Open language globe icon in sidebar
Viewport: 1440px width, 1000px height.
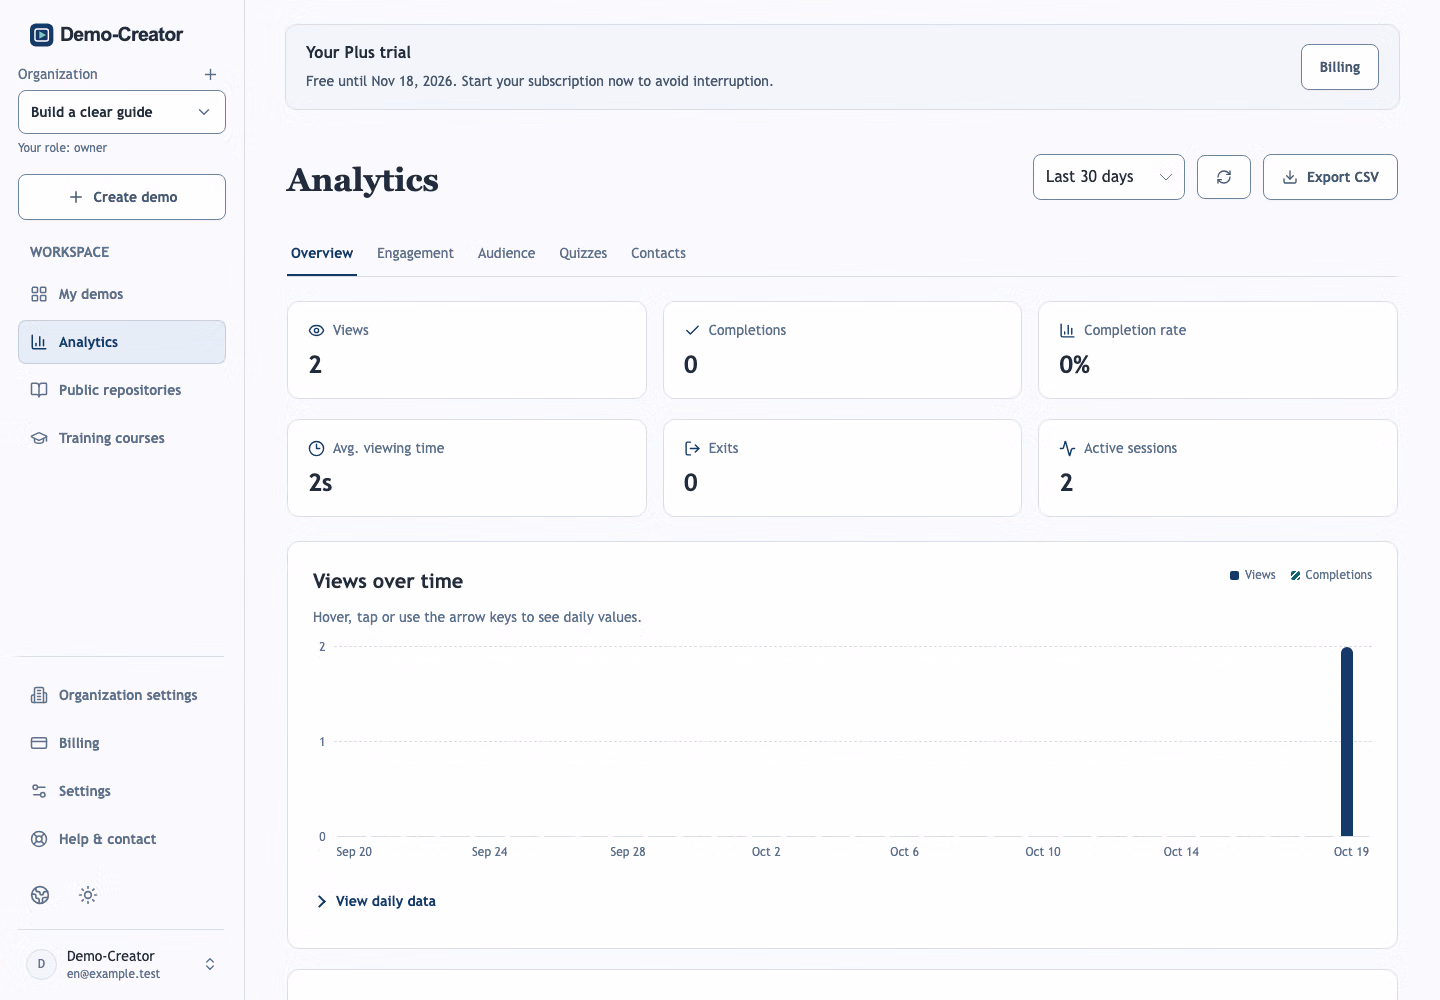pyautogui.click(x=40, y=895)
